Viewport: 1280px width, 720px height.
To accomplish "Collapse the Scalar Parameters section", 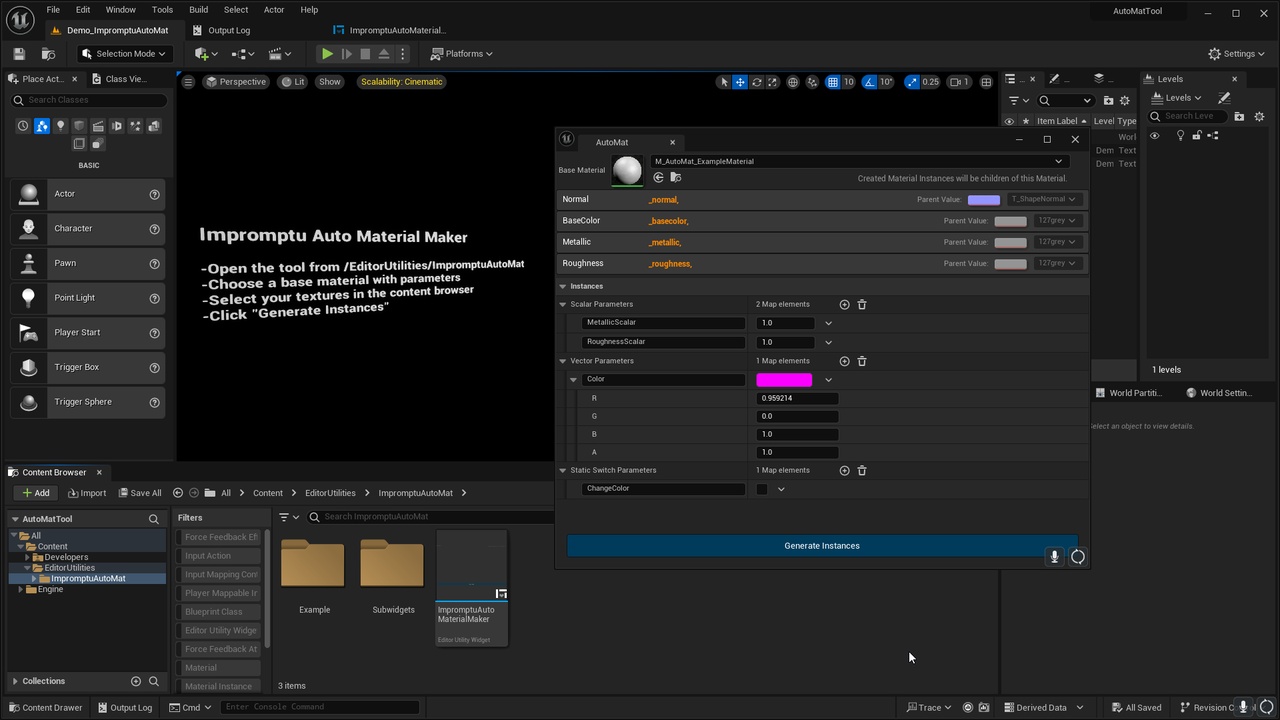I will coord(562,304).
